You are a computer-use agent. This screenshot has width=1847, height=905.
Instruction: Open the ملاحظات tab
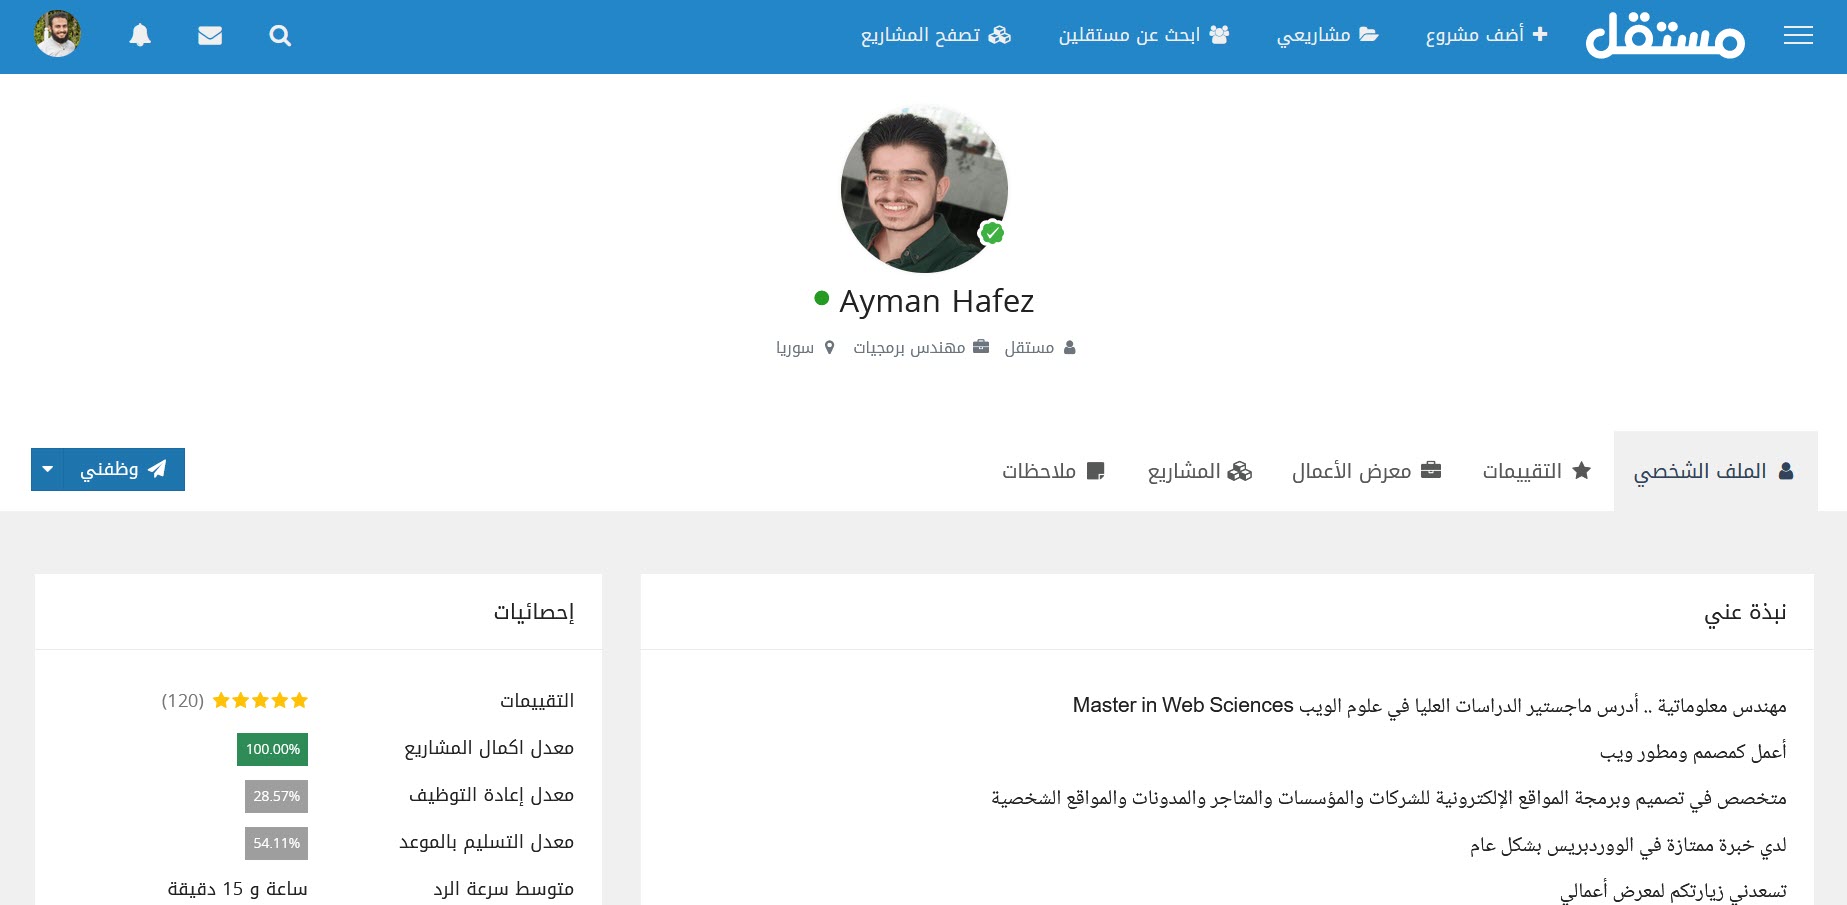pos(1054,471)
